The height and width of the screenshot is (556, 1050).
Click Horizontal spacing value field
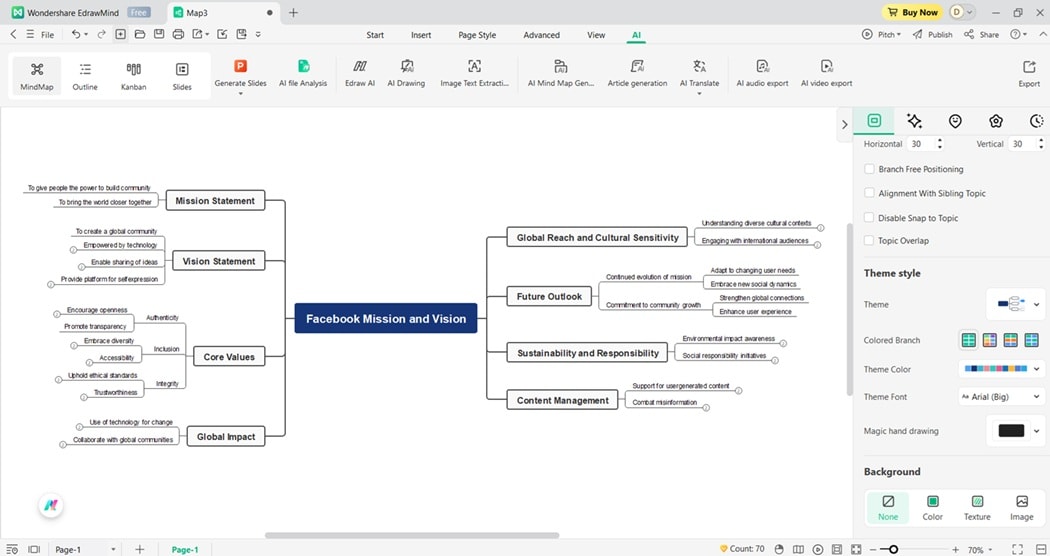tap(920, 144)
